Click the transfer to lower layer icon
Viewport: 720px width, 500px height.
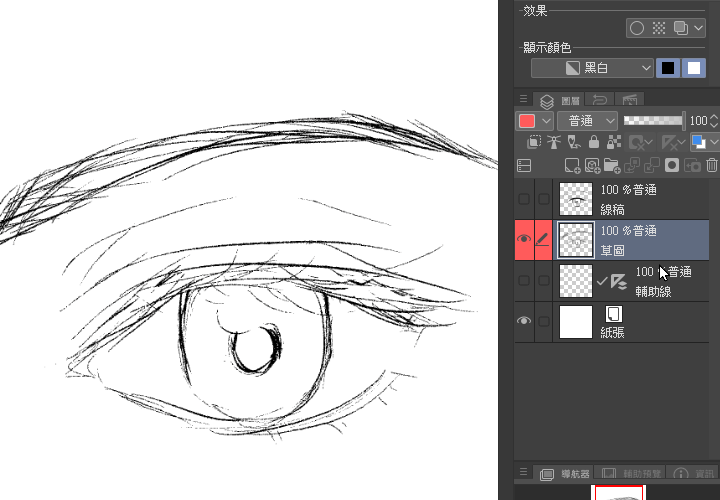632,165
